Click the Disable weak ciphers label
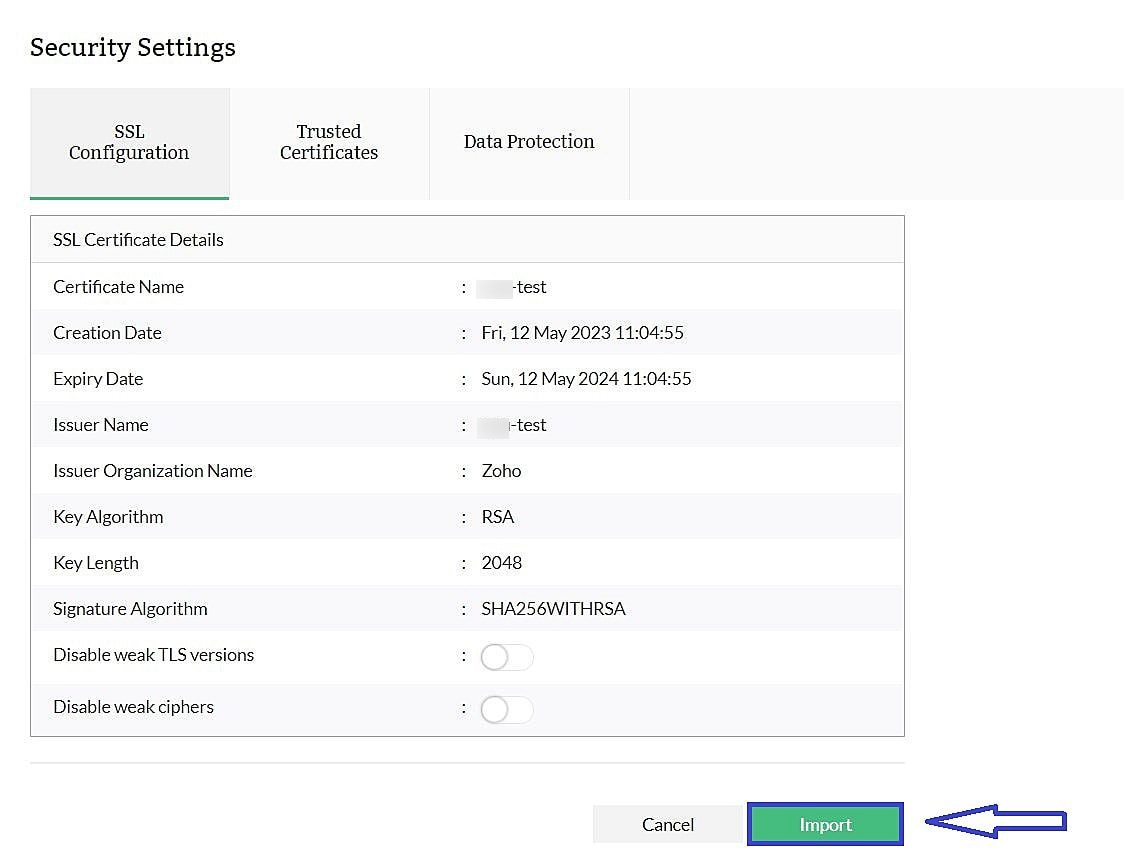This screenshot has width=1124, height=853. click(x=133, y=707)
